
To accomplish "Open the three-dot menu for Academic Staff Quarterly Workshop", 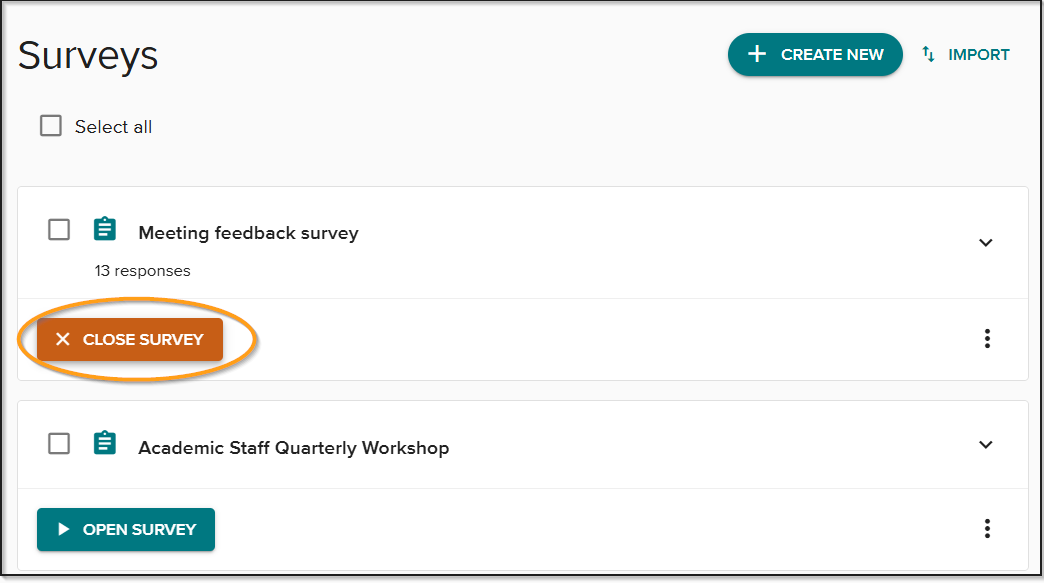I will 987,528.
